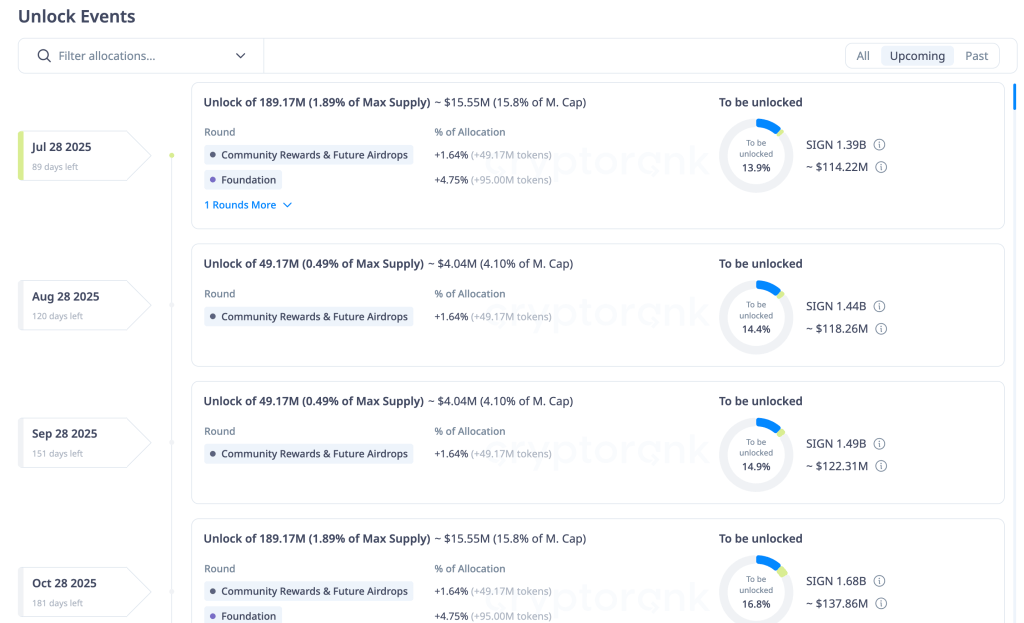Open info tooltip next to SIGN 1.44B

tap(879, 306)
